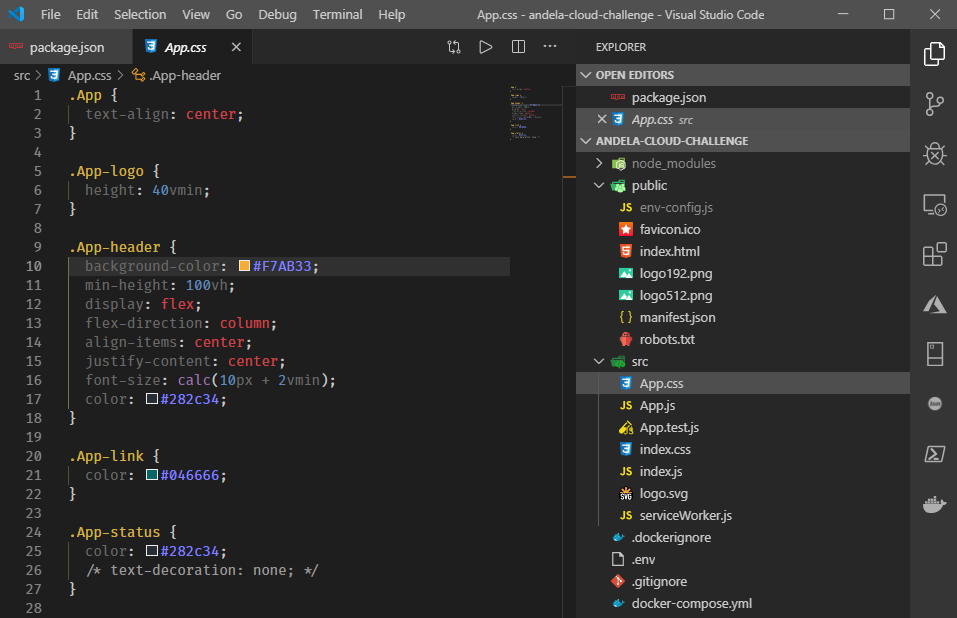The width and height of the screenshot is (957, 618).
Task: Open the View menu
Action: point(196,14)
